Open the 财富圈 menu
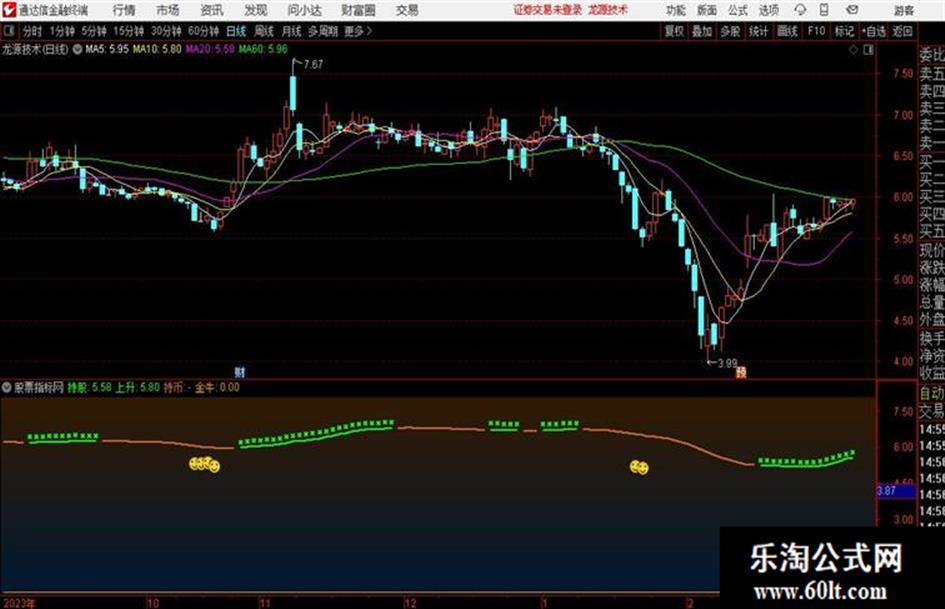Image resolution: width=945 pixels, height=609 pixels. click(x=358, y=10)
